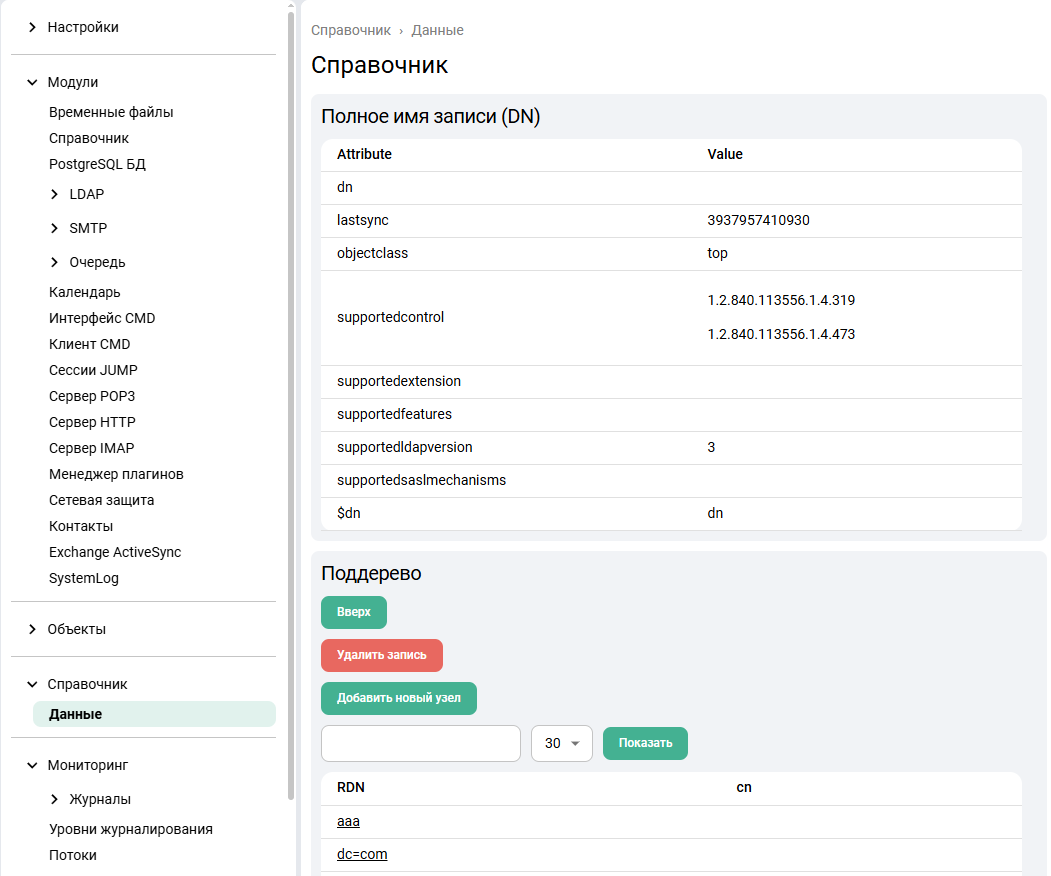Expand the Очередь submenu arrow

coord(54,262)
